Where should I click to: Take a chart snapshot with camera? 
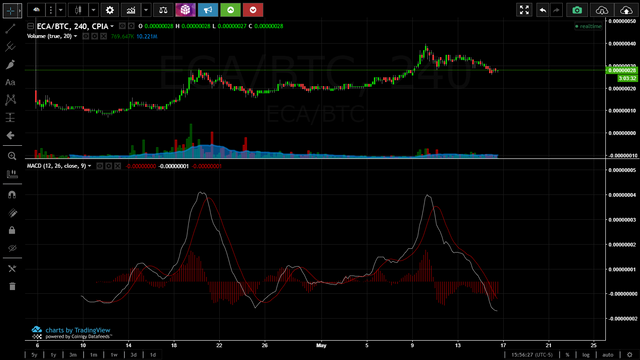[577, 10]
